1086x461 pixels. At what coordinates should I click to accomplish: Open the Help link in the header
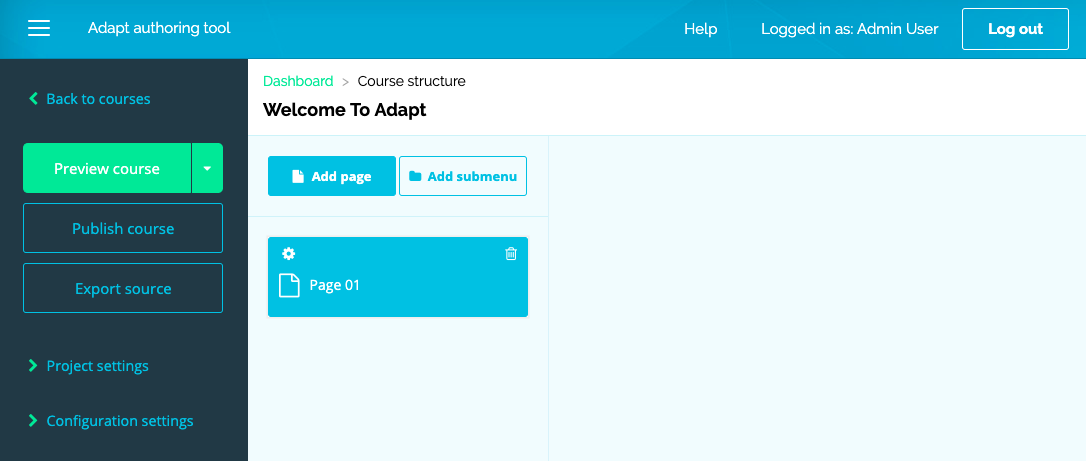pos(700,29)
